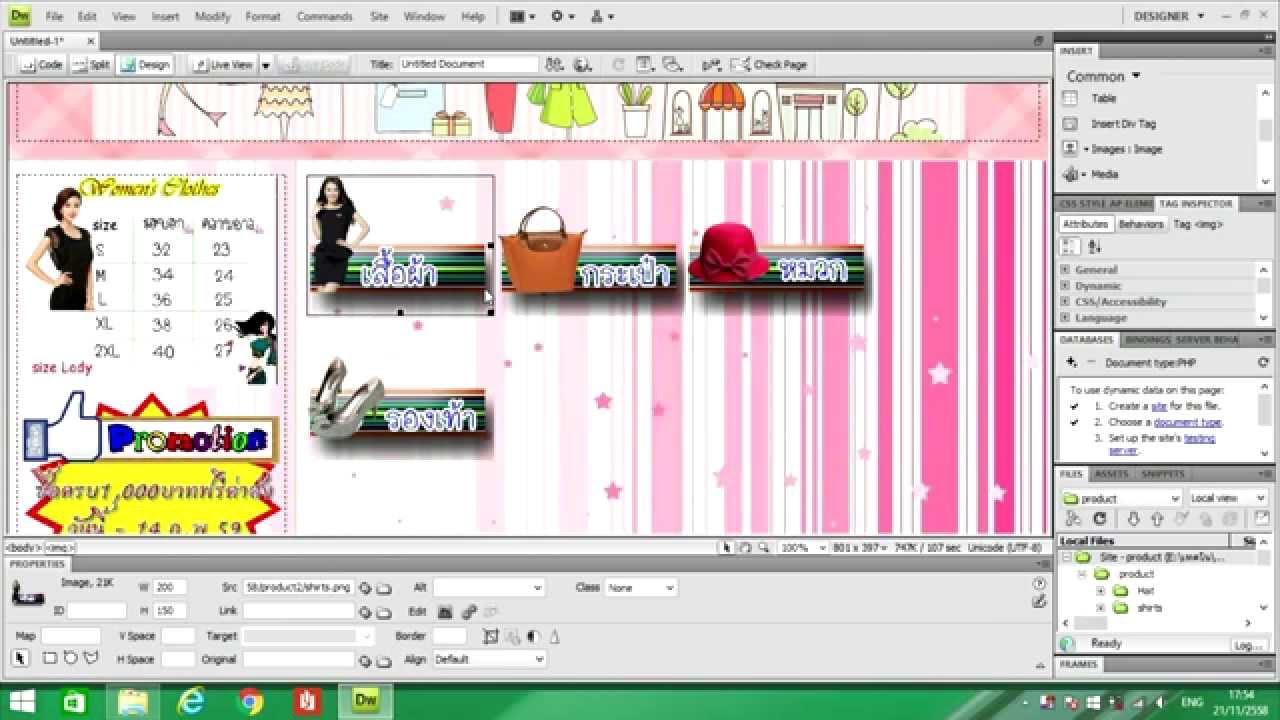Select the Crop image tool

point(490,636)
